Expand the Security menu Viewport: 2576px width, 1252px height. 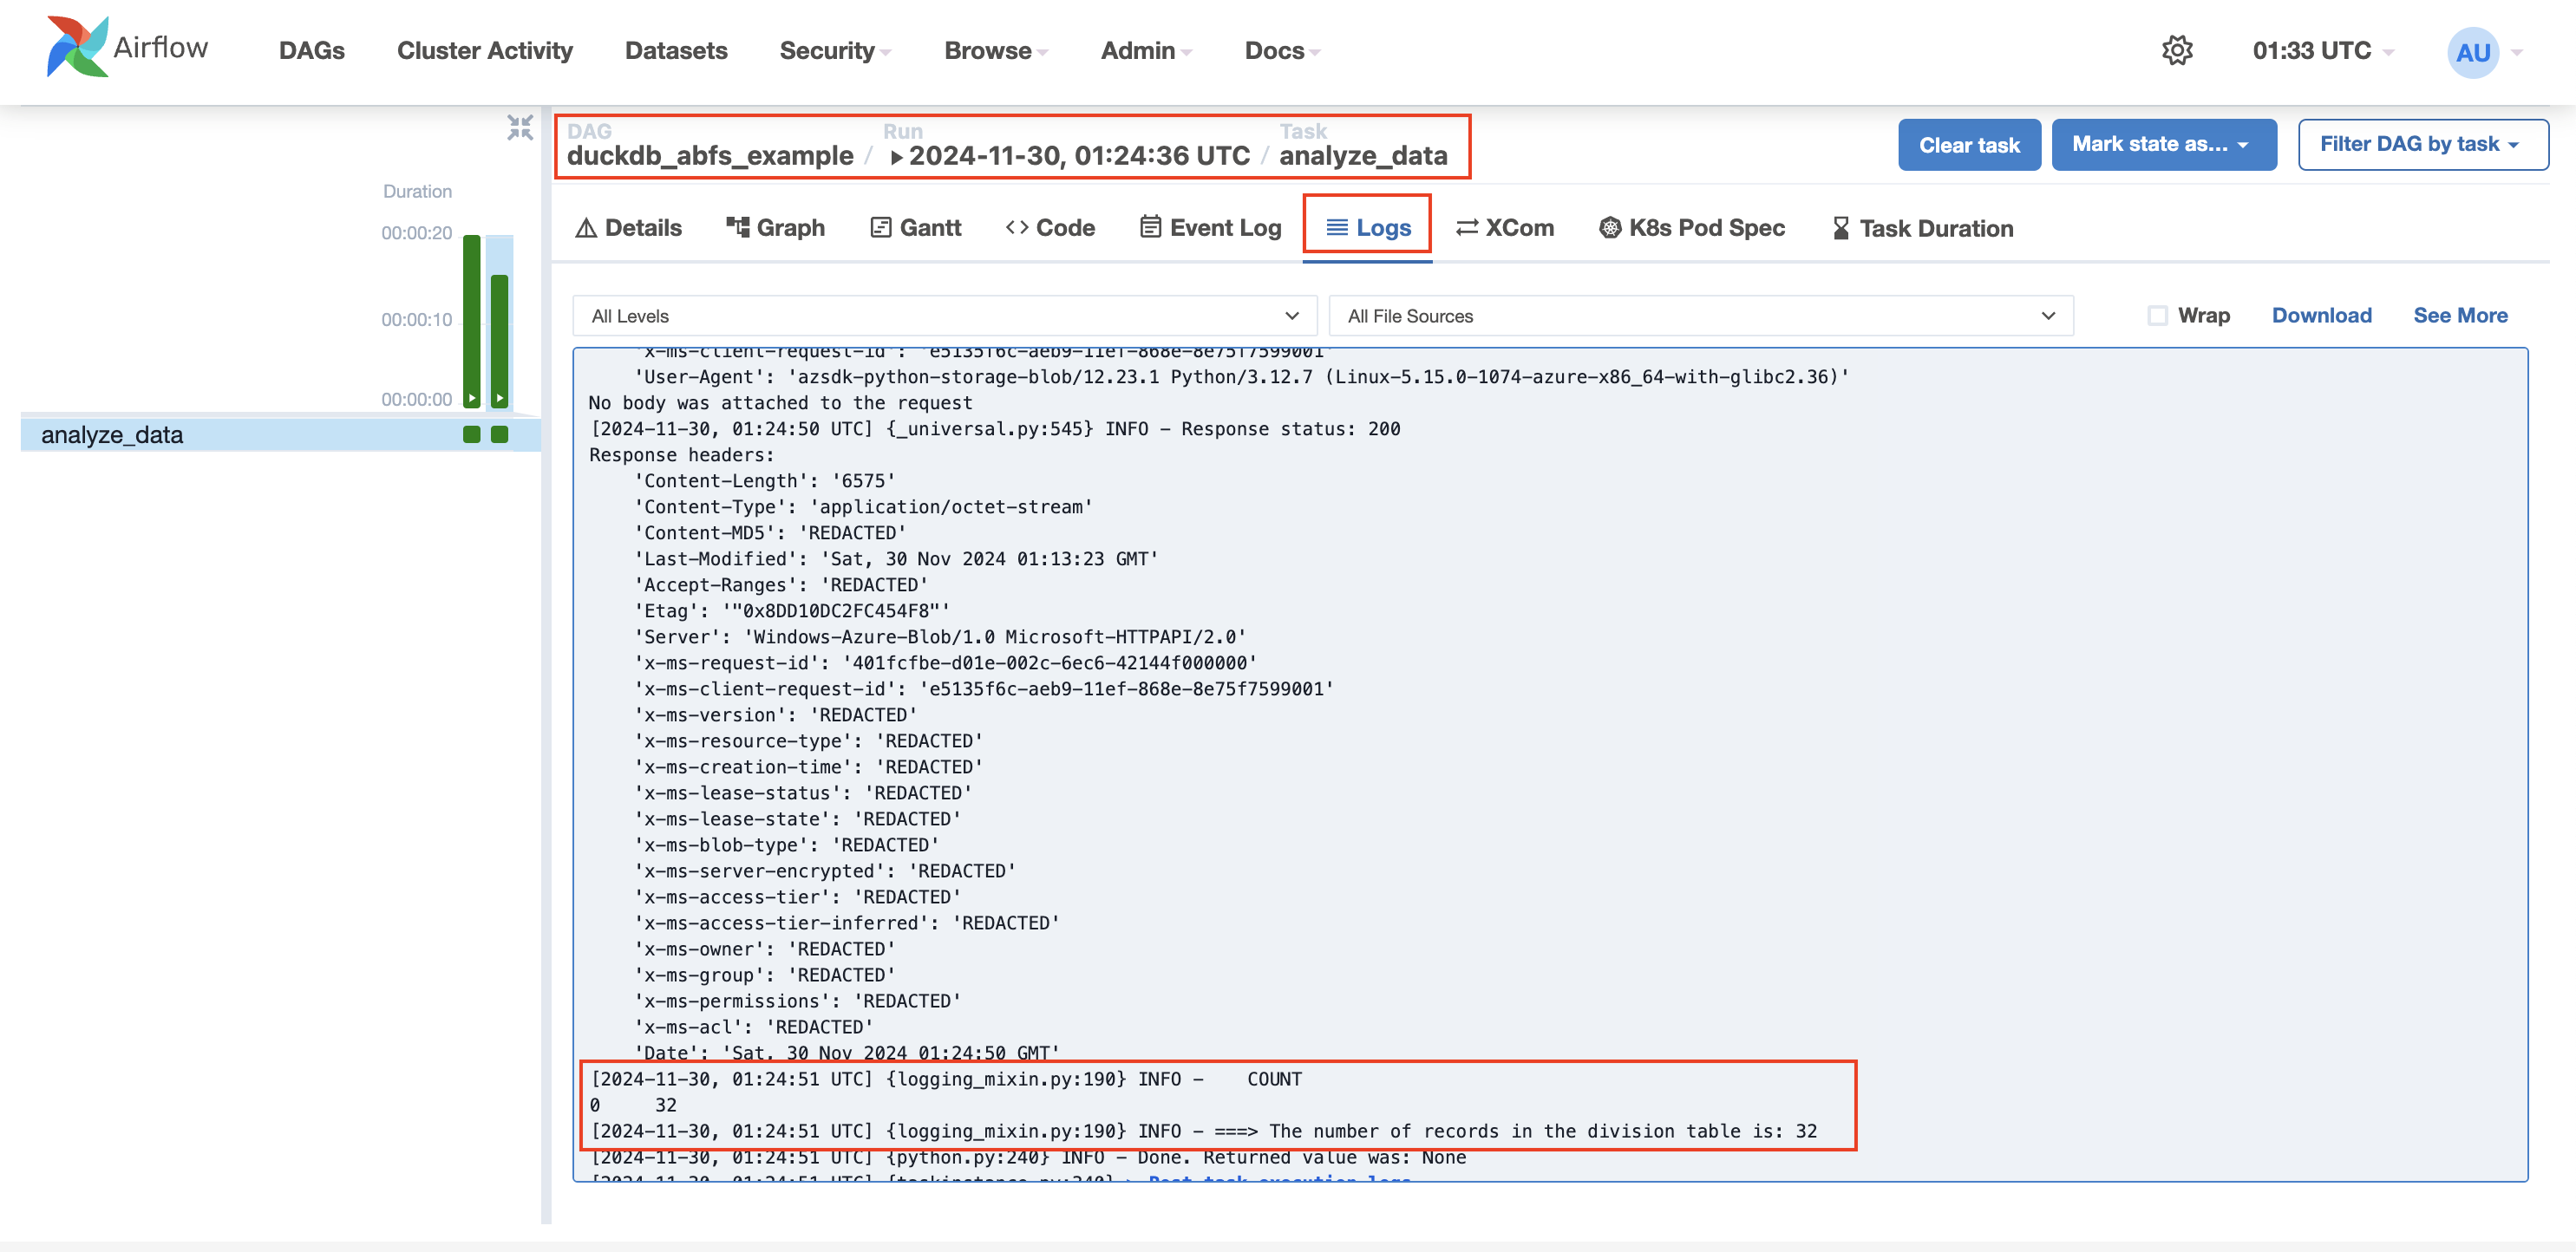835,50
